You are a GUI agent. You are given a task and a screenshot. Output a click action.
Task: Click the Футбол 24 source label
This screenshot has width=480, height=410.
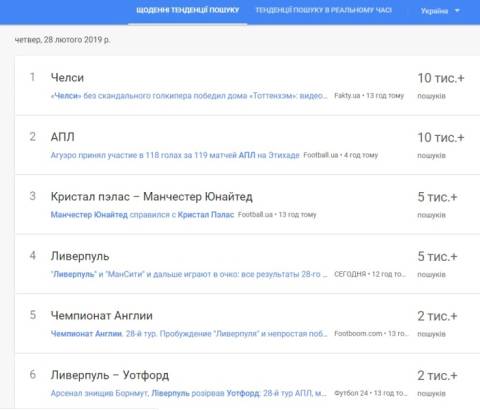coord(351,393)
